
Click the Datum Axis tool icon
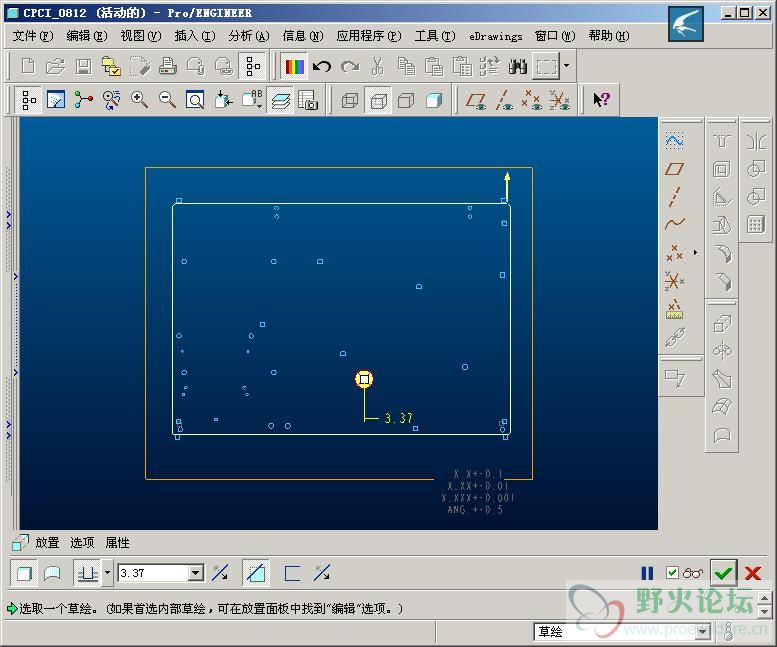pos(675,197)
